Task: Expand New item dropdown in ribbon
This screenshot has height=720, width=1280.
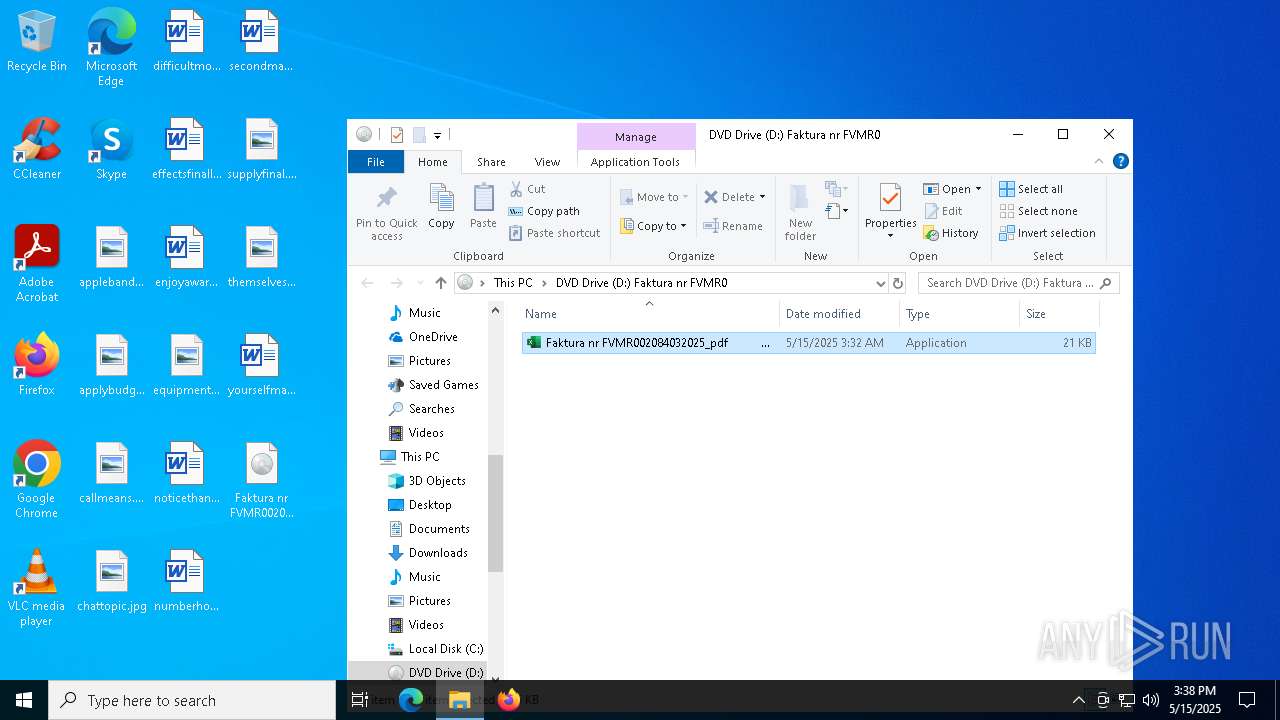Action: [x=836, y=189]
